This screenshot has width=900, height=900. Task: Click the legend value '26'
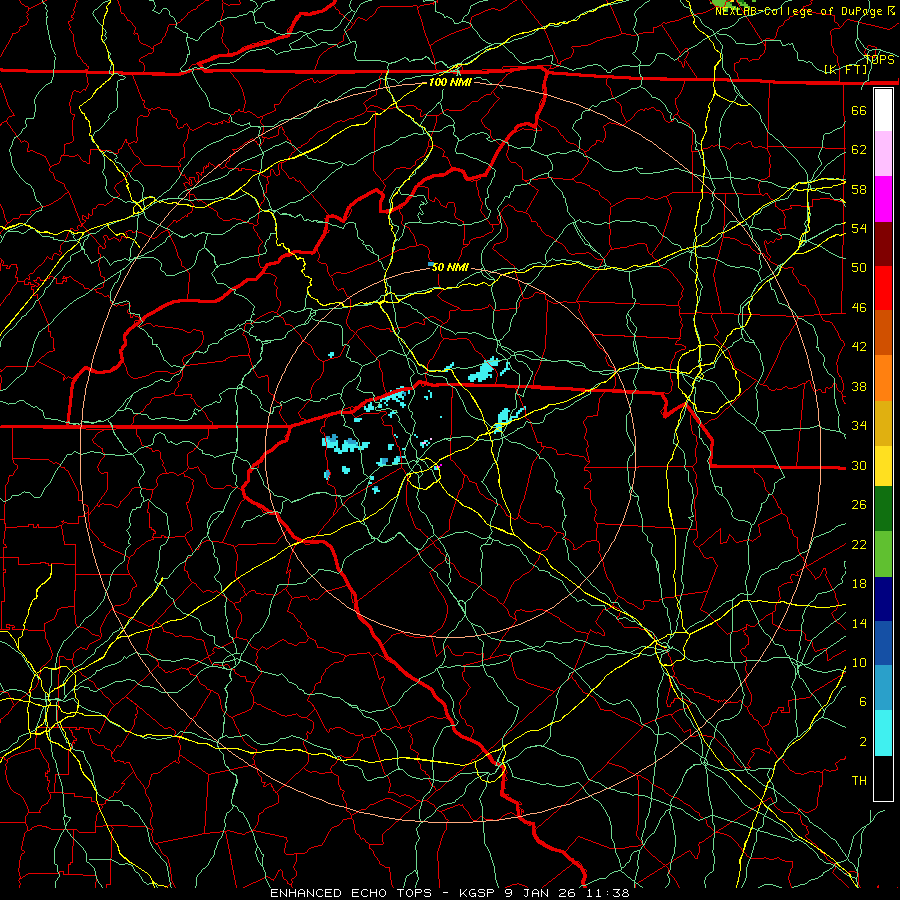pos(859,505)
